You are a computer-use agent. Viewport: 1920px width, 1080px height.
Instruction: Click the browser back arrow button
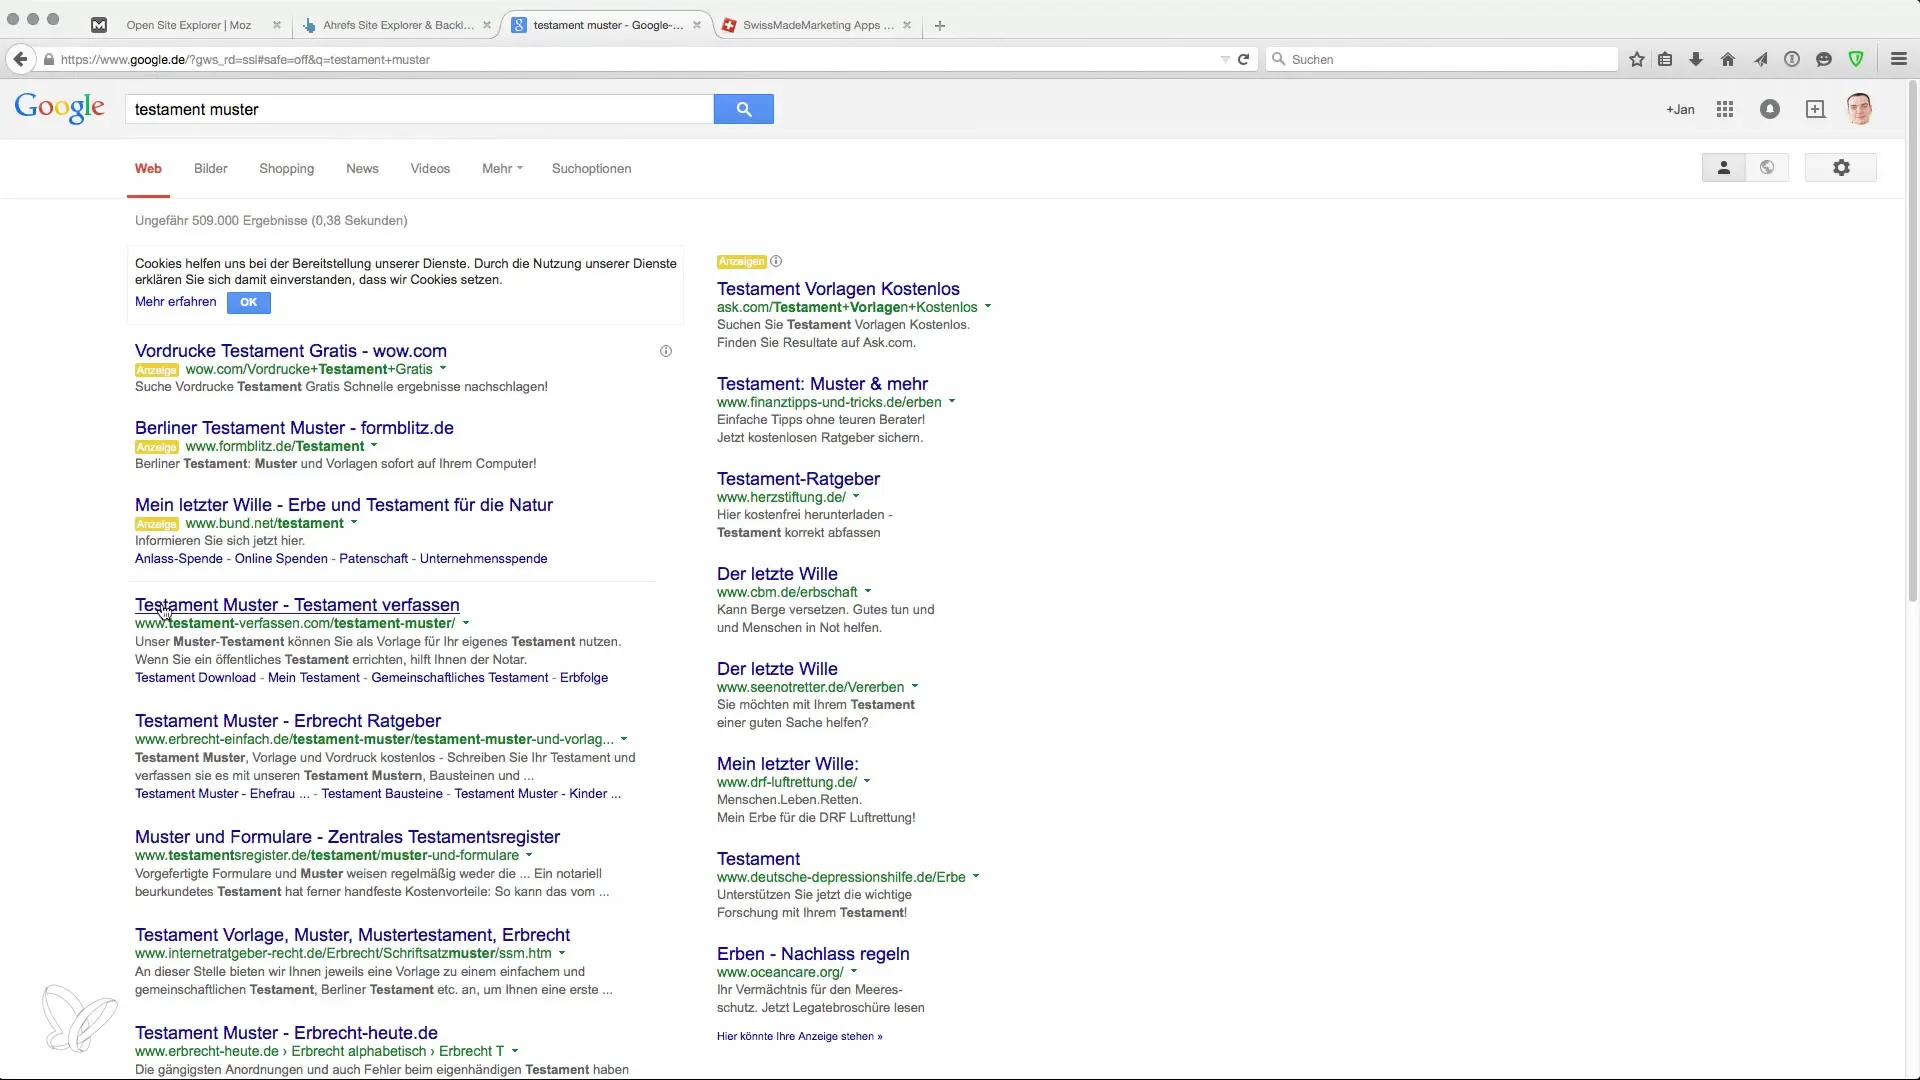(20, 59)
